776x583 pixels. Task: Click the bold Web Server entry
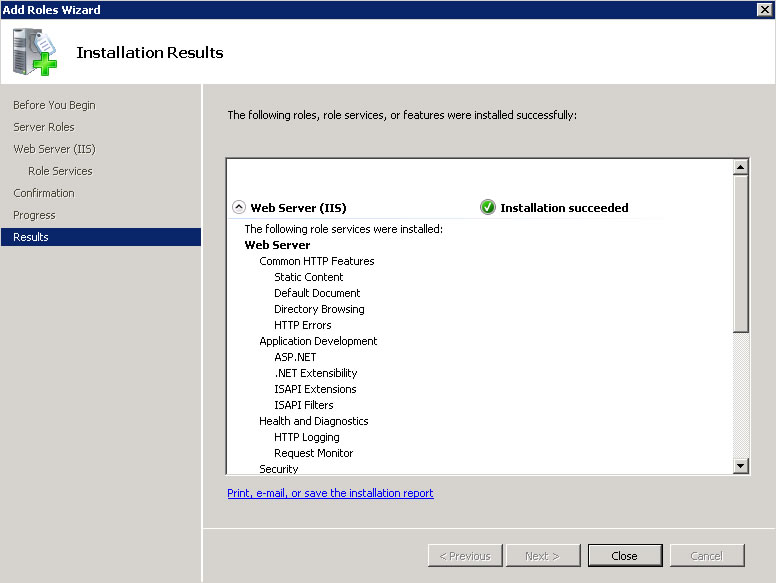point(277,245)
